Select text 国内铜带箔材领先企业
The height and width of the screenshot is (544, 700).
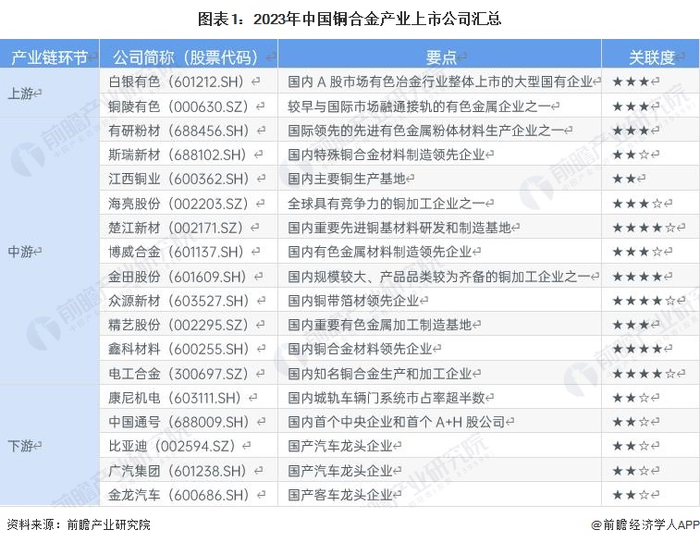[x=354, y=300]
